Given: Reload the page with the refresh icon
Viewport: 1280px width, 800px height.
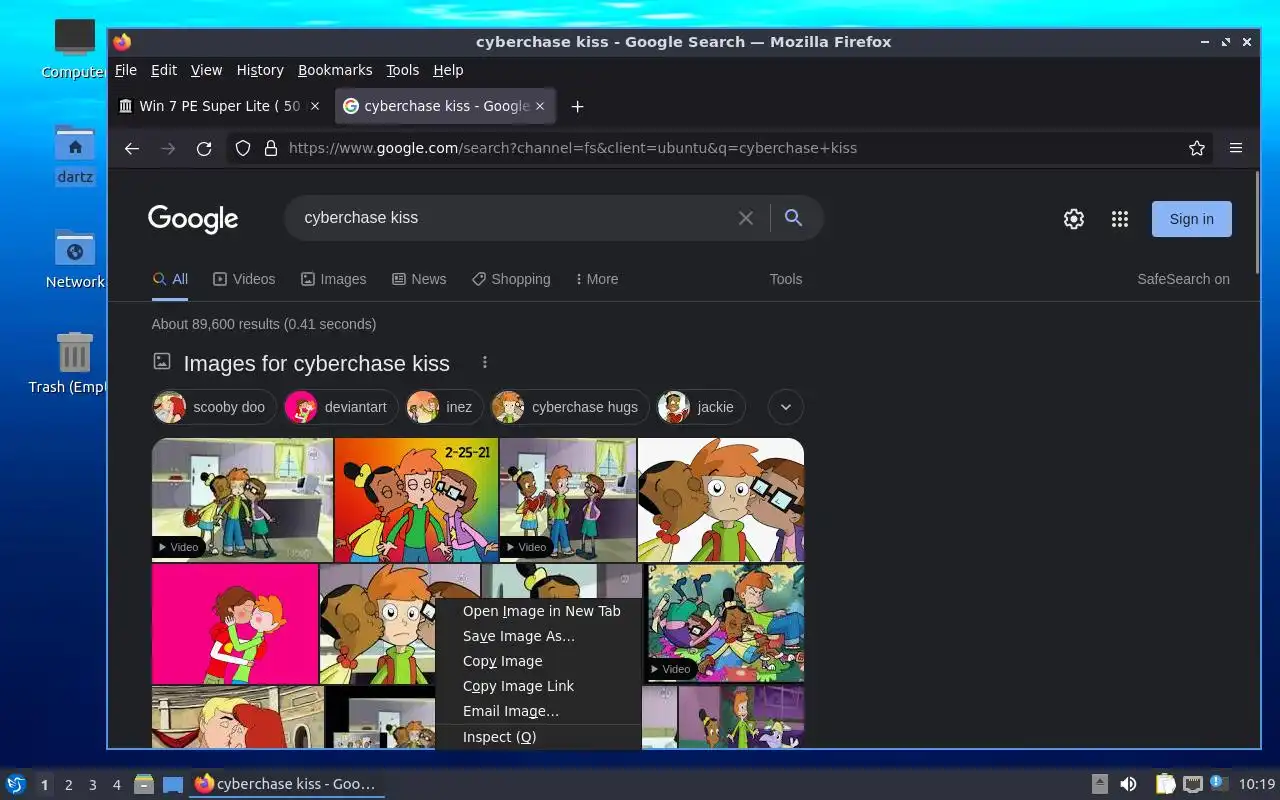Looking at the screenshot, I should (x=204, y=148).
